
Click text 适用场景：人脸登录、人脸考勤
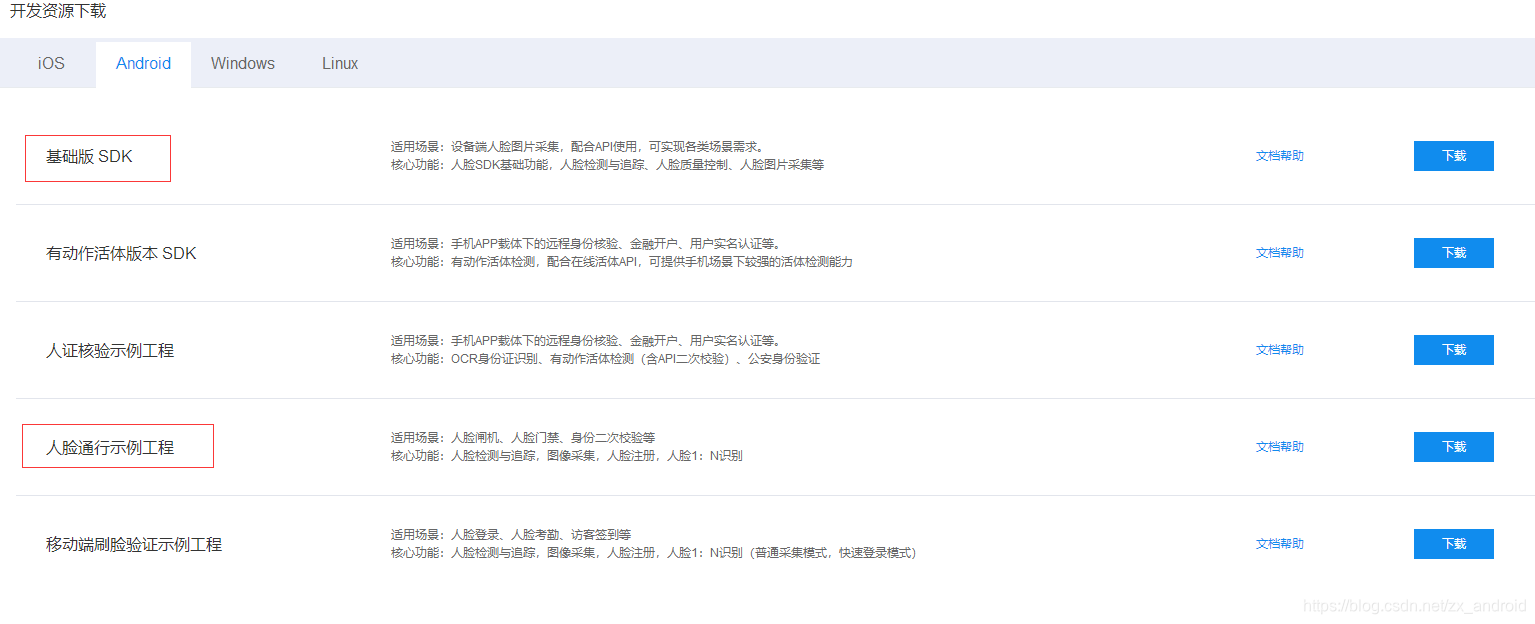511,534
